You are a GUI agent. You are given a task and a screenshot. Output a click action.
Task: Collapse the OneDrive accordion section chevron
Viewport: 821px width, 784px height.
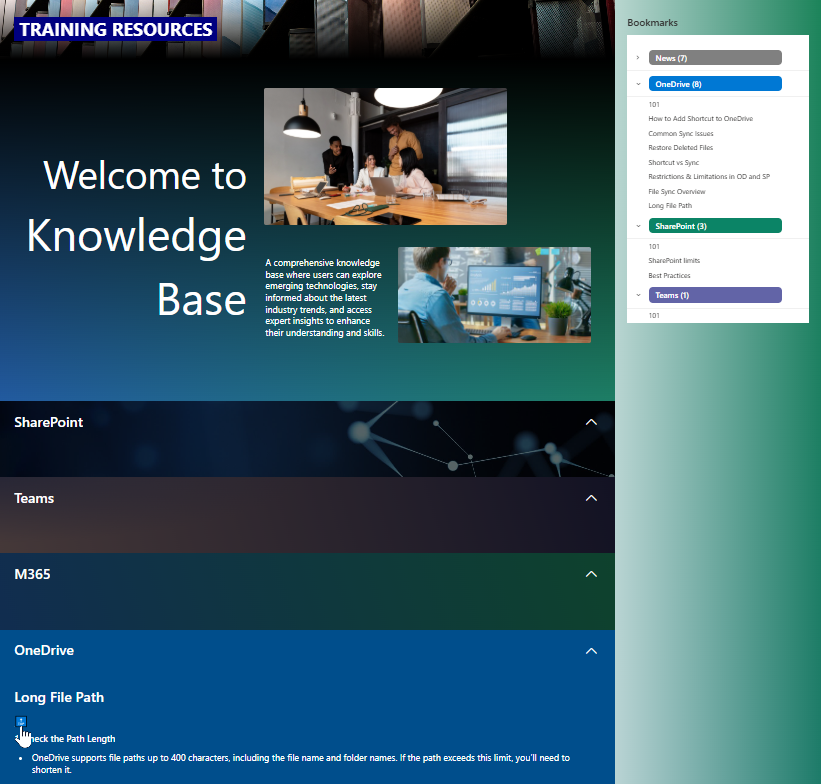(x=591, y=651)
